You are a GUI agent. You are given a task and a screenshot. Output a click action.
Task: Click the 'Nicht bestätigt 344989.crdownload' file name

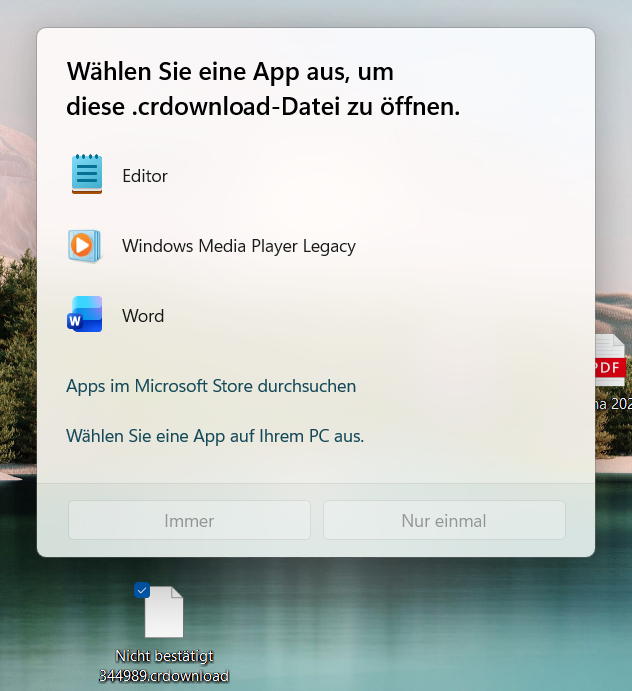coord(164,666)
